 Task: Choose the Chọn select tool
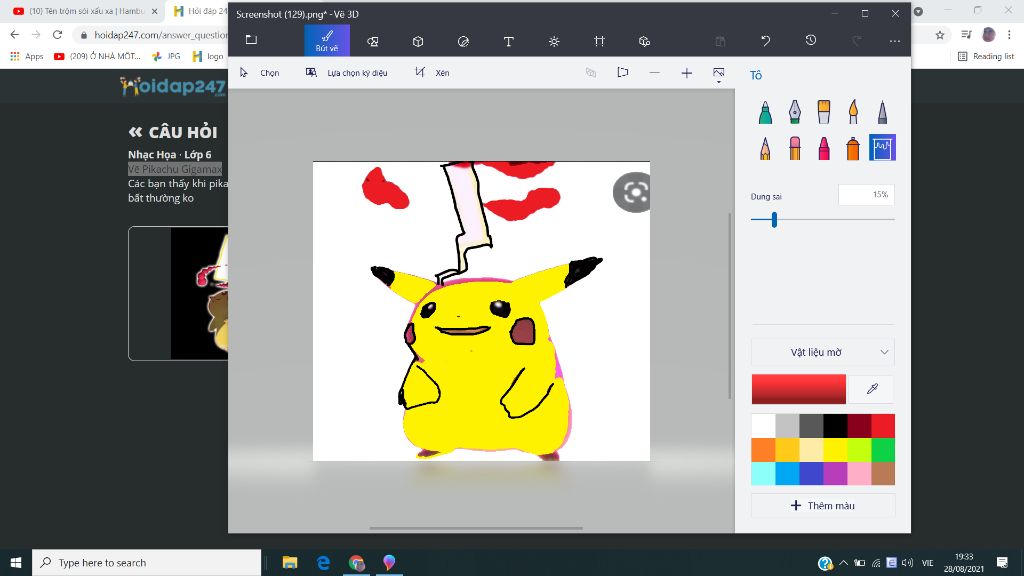pos(259,72)
